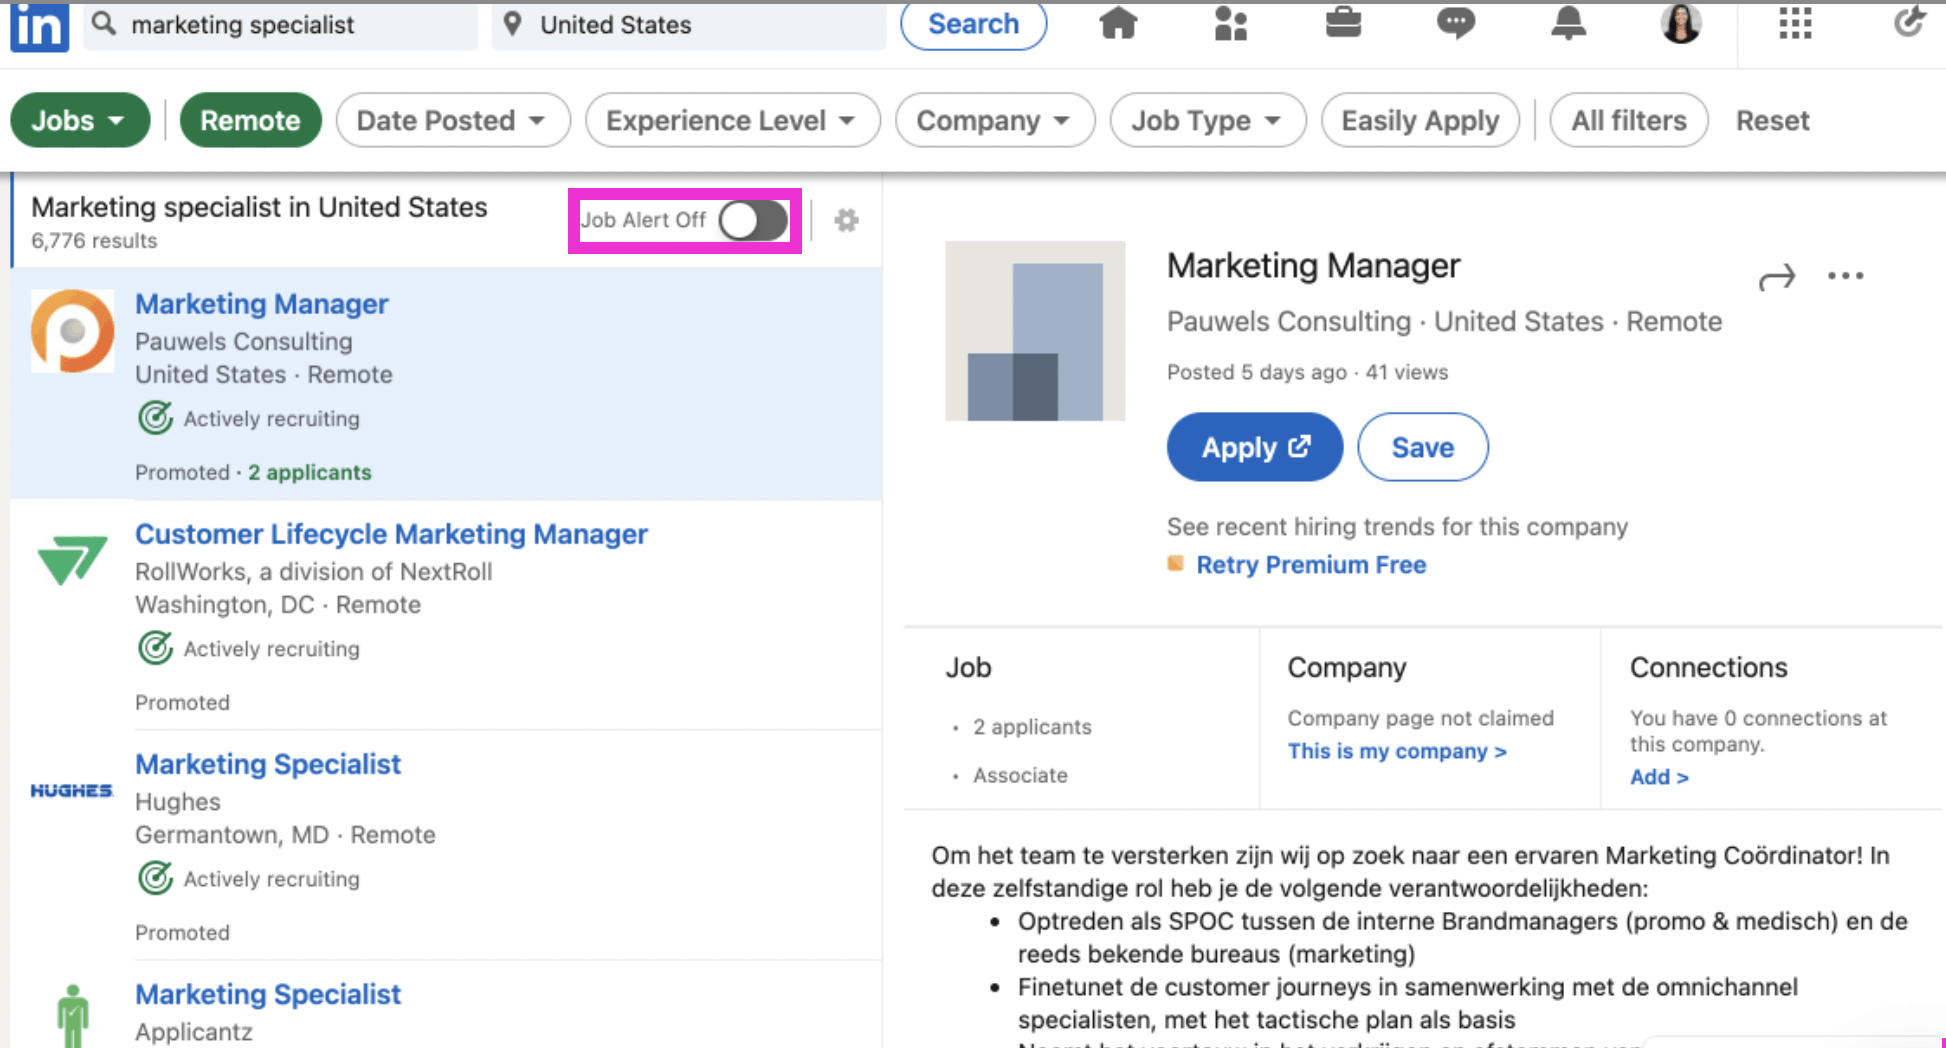Click the Hughes company logo
This screenshot has width=1946, height=1048.
tap(71, 791)
